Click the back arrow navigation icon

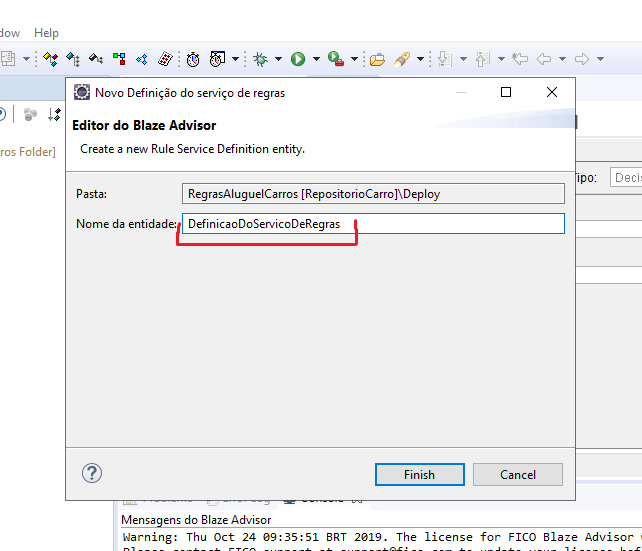point(544,59)
